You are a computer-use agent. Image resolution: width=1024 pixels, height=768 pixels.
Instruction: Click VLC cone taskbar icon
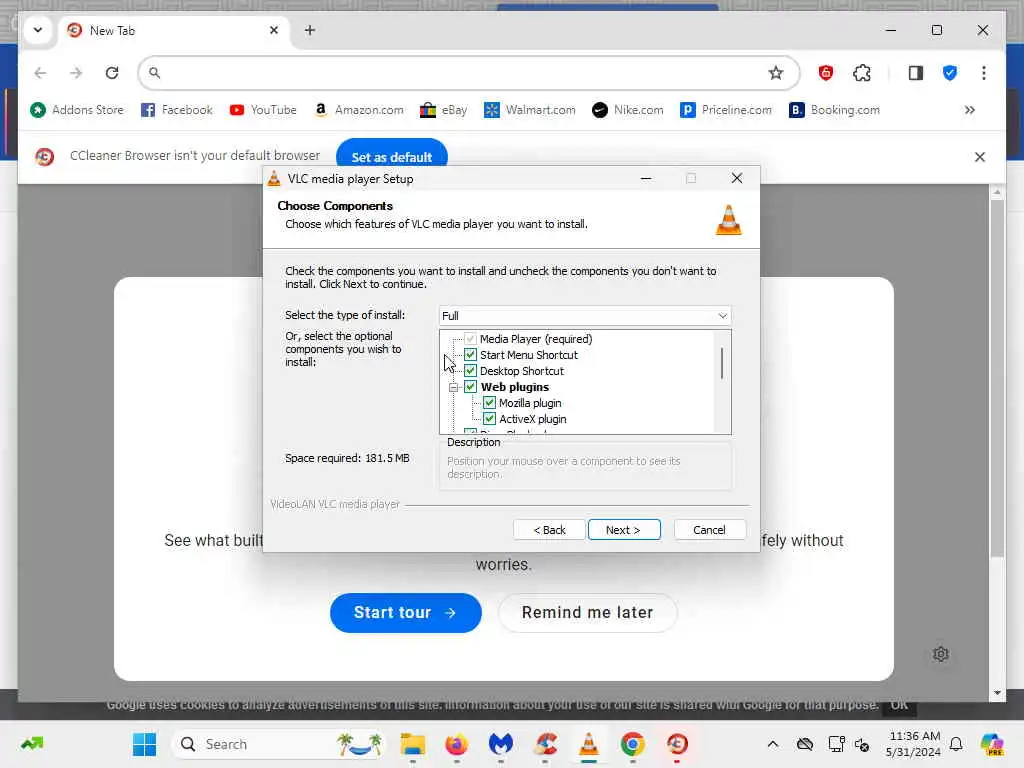(x=589, y=744)
